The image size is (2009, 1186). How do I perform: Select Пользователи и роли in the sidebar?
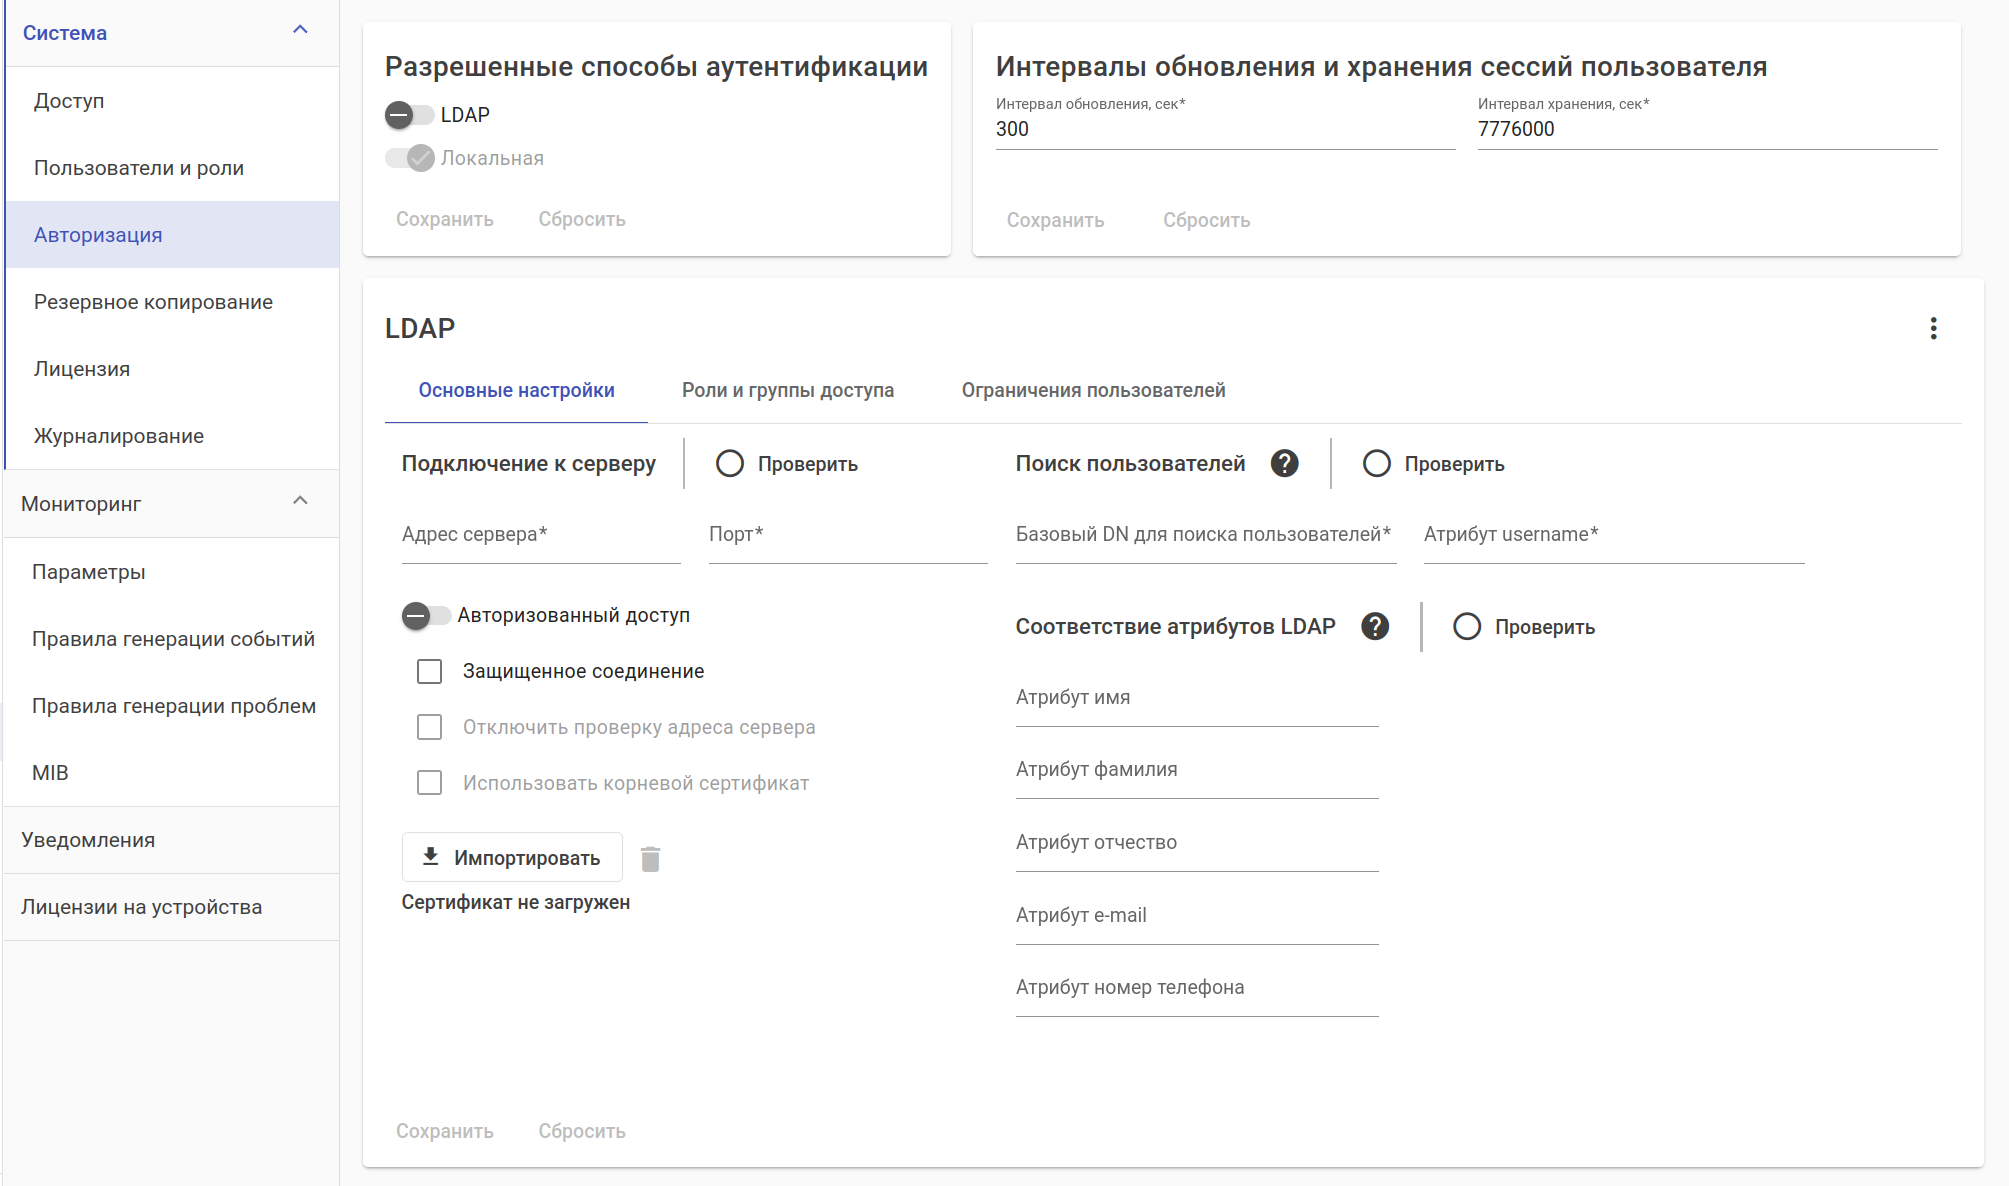point(139,168)
